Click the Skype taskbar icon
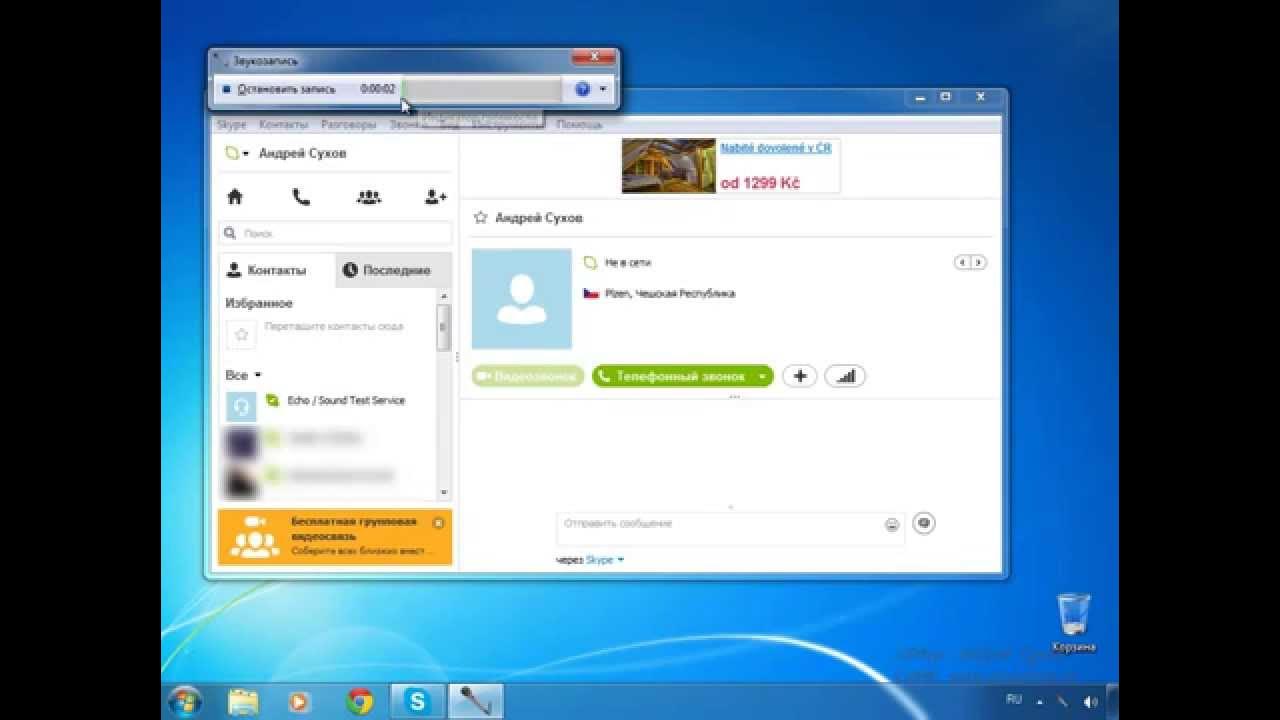1280x720 pixels. (417, 702)
